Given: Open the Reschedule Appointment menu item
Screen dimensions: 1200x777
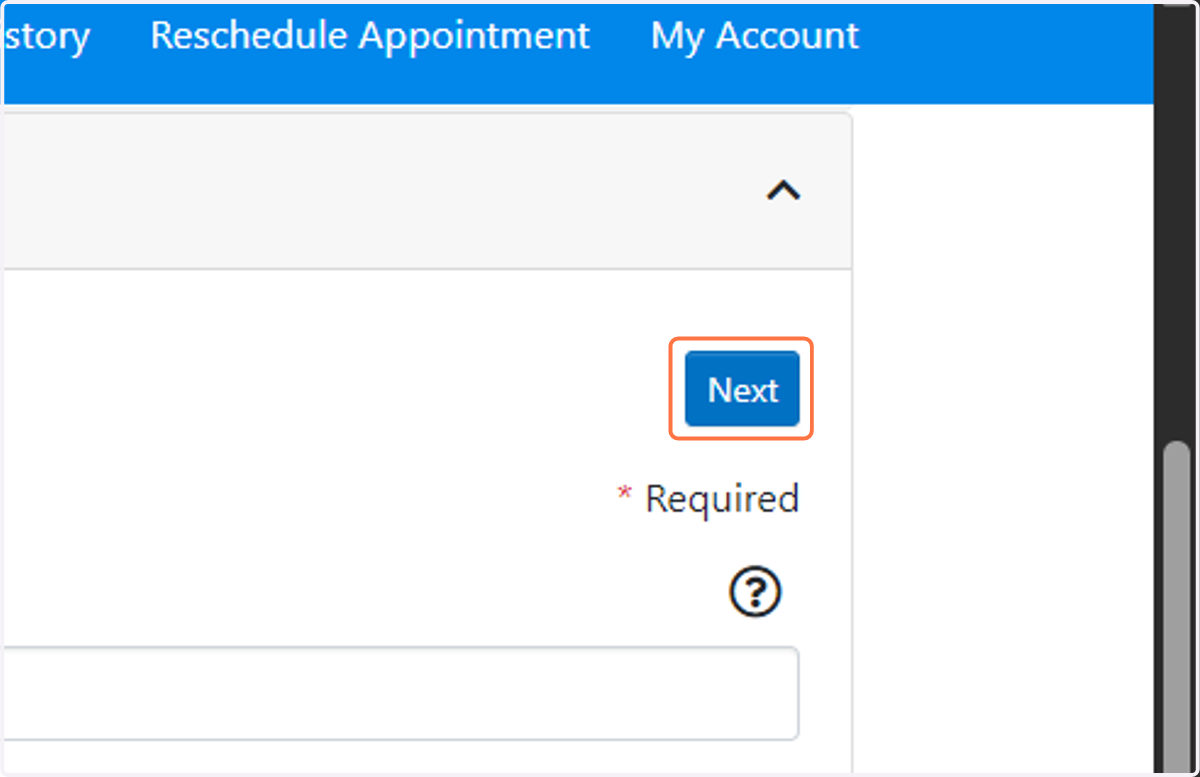Looking at the screenshot, I should 370,36.
